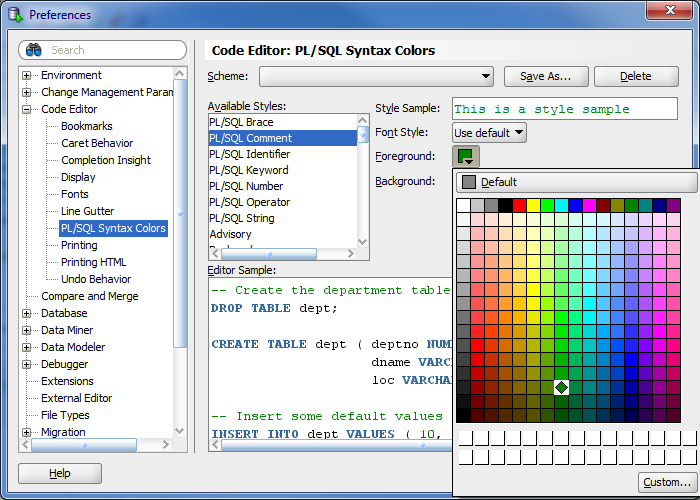Click the Foreground color picker button
700x500 pixels.
click(x=466, y=157)
